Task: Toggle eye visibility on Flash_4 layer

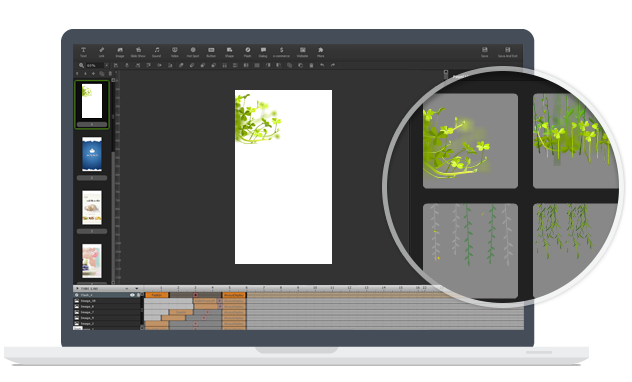Action: (132, 295)
